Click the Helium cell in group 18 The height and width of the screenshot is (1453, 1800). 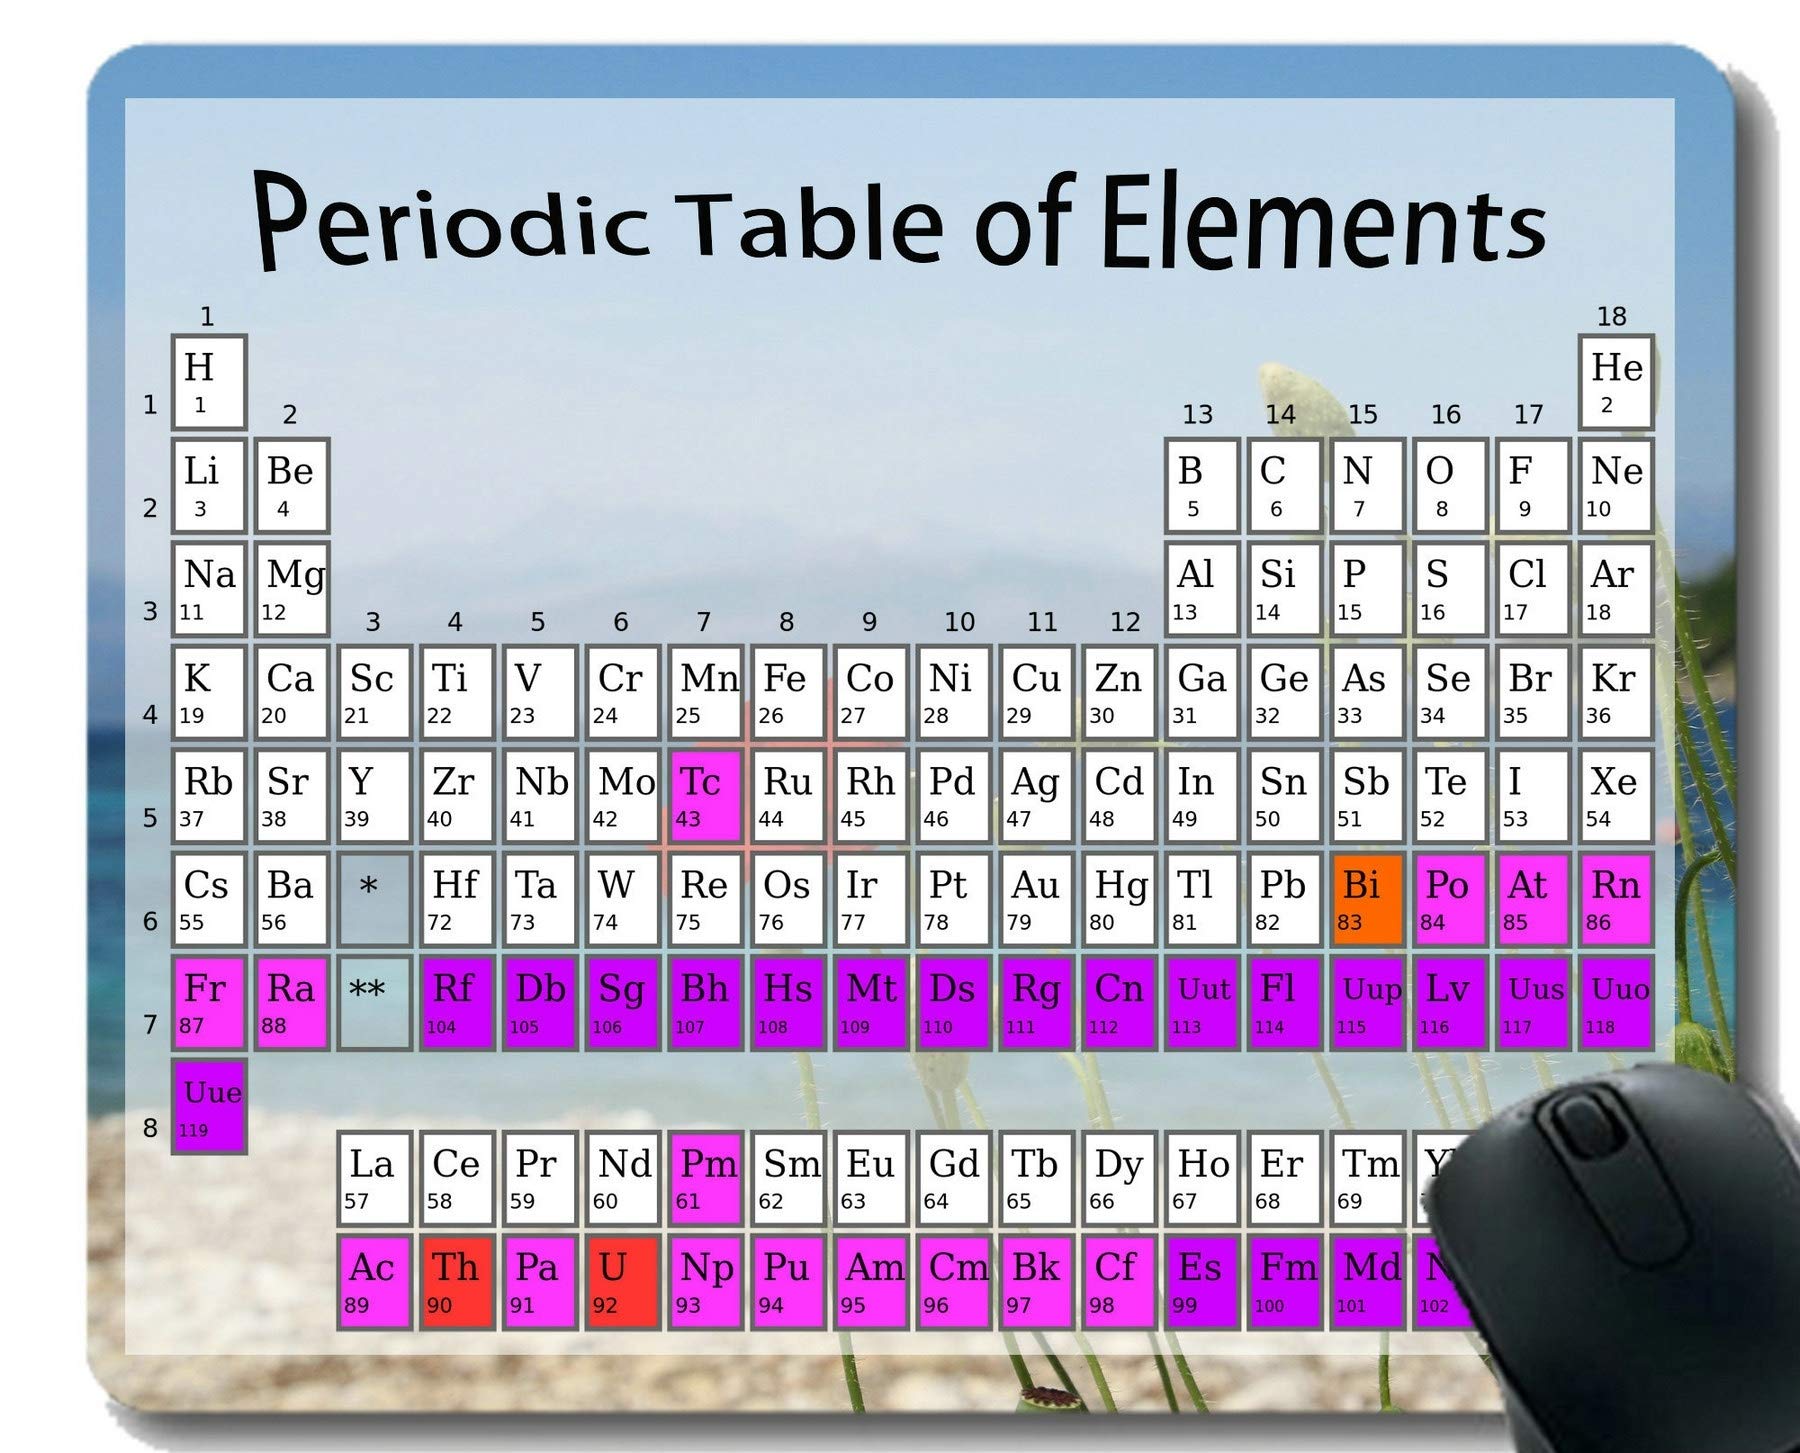click(1617, 384)
